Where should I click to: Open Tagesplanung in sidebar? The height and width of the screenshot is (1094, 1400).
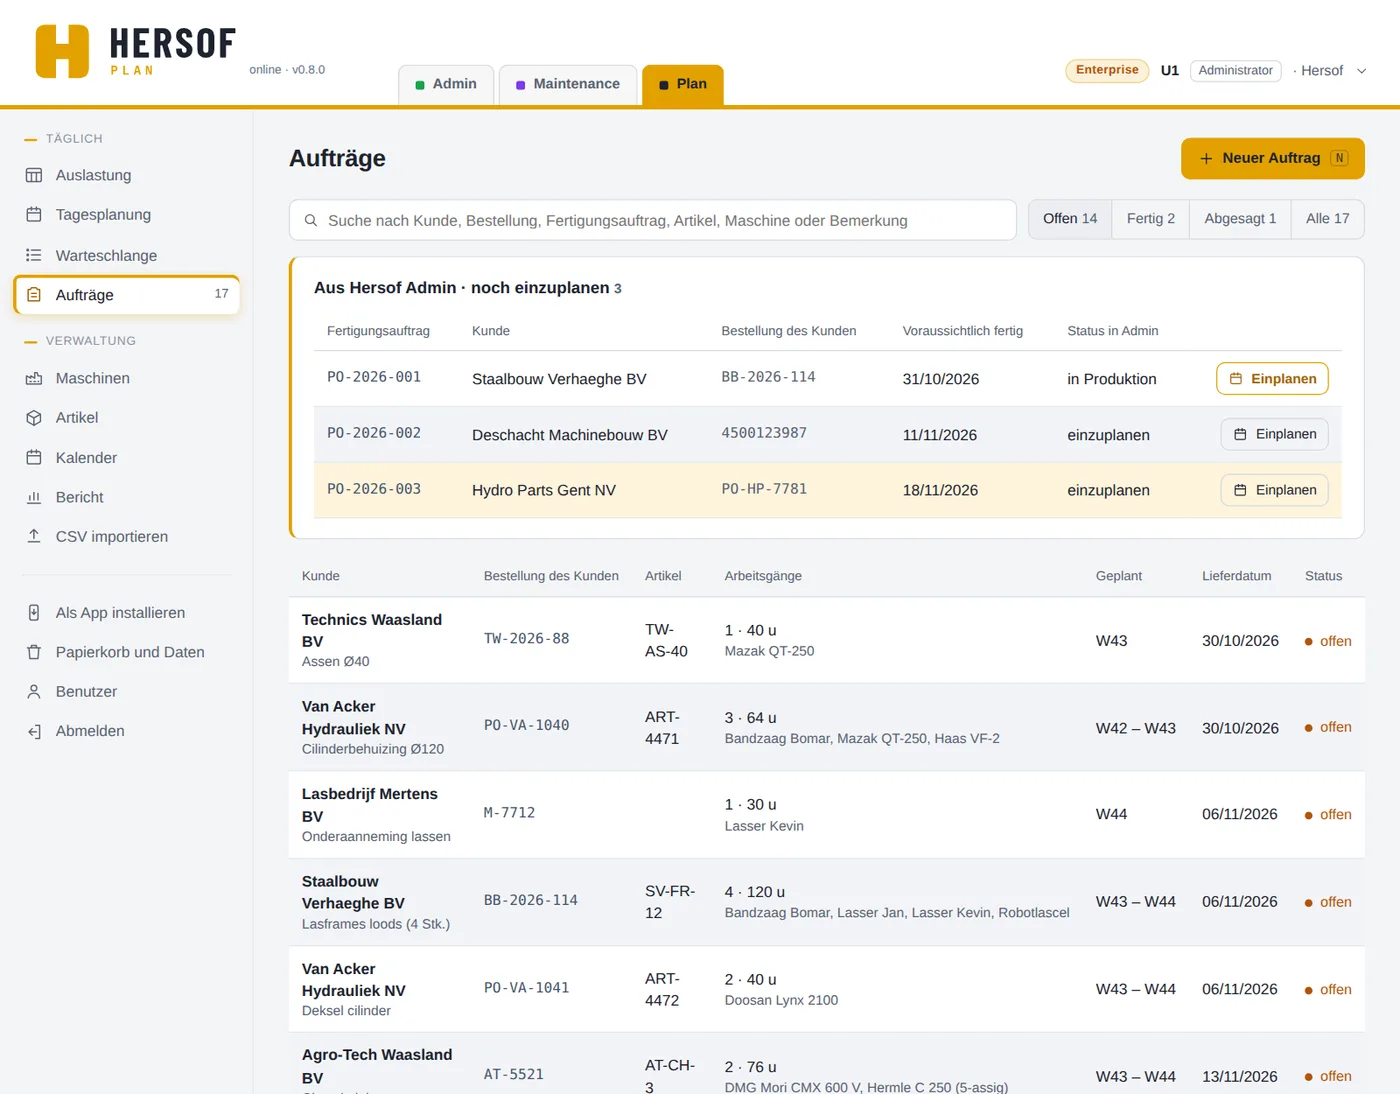point(127,215)
